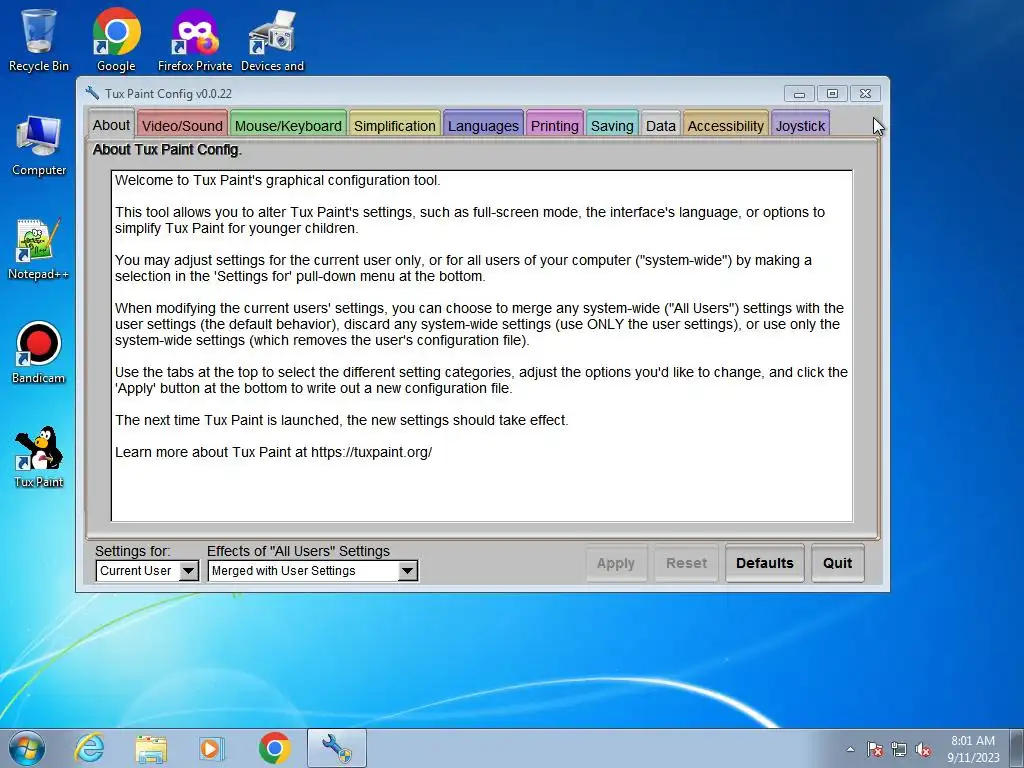Open the Mouse/Keyboard tab
1024x768 pixels.
coord(288,125)
